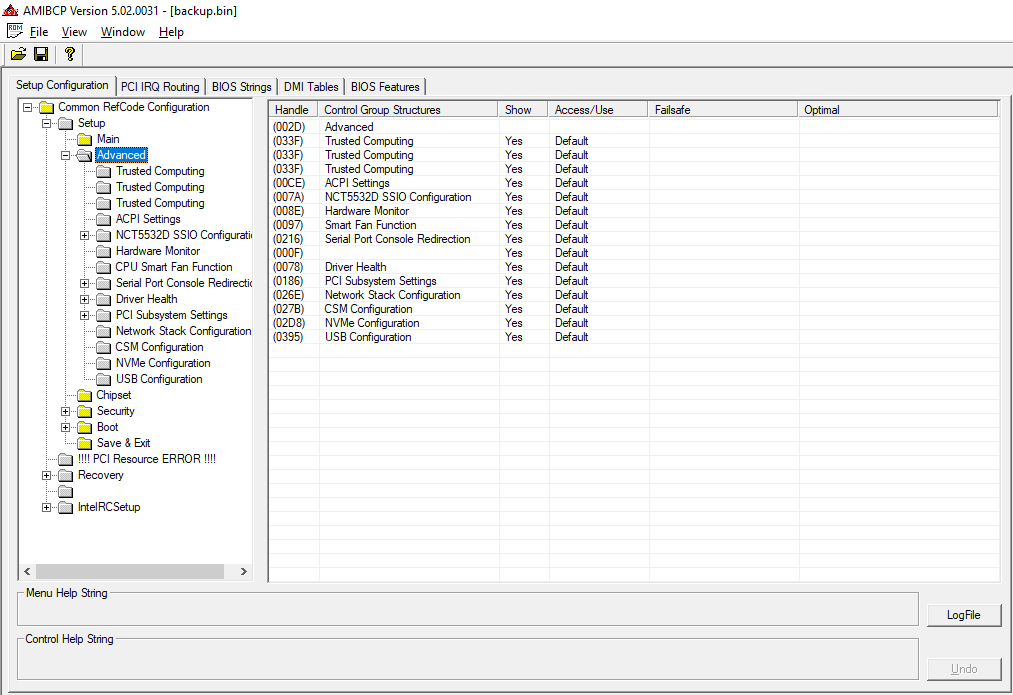1013x695 pixels.
Task: Click folder icon next to CSM Configuration
Action: (103, 348)
